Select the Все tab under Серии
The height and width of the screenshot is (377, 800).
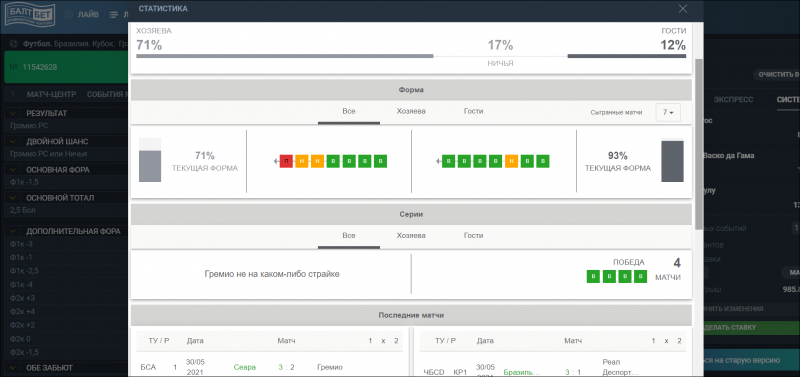(x=349, y=236)
